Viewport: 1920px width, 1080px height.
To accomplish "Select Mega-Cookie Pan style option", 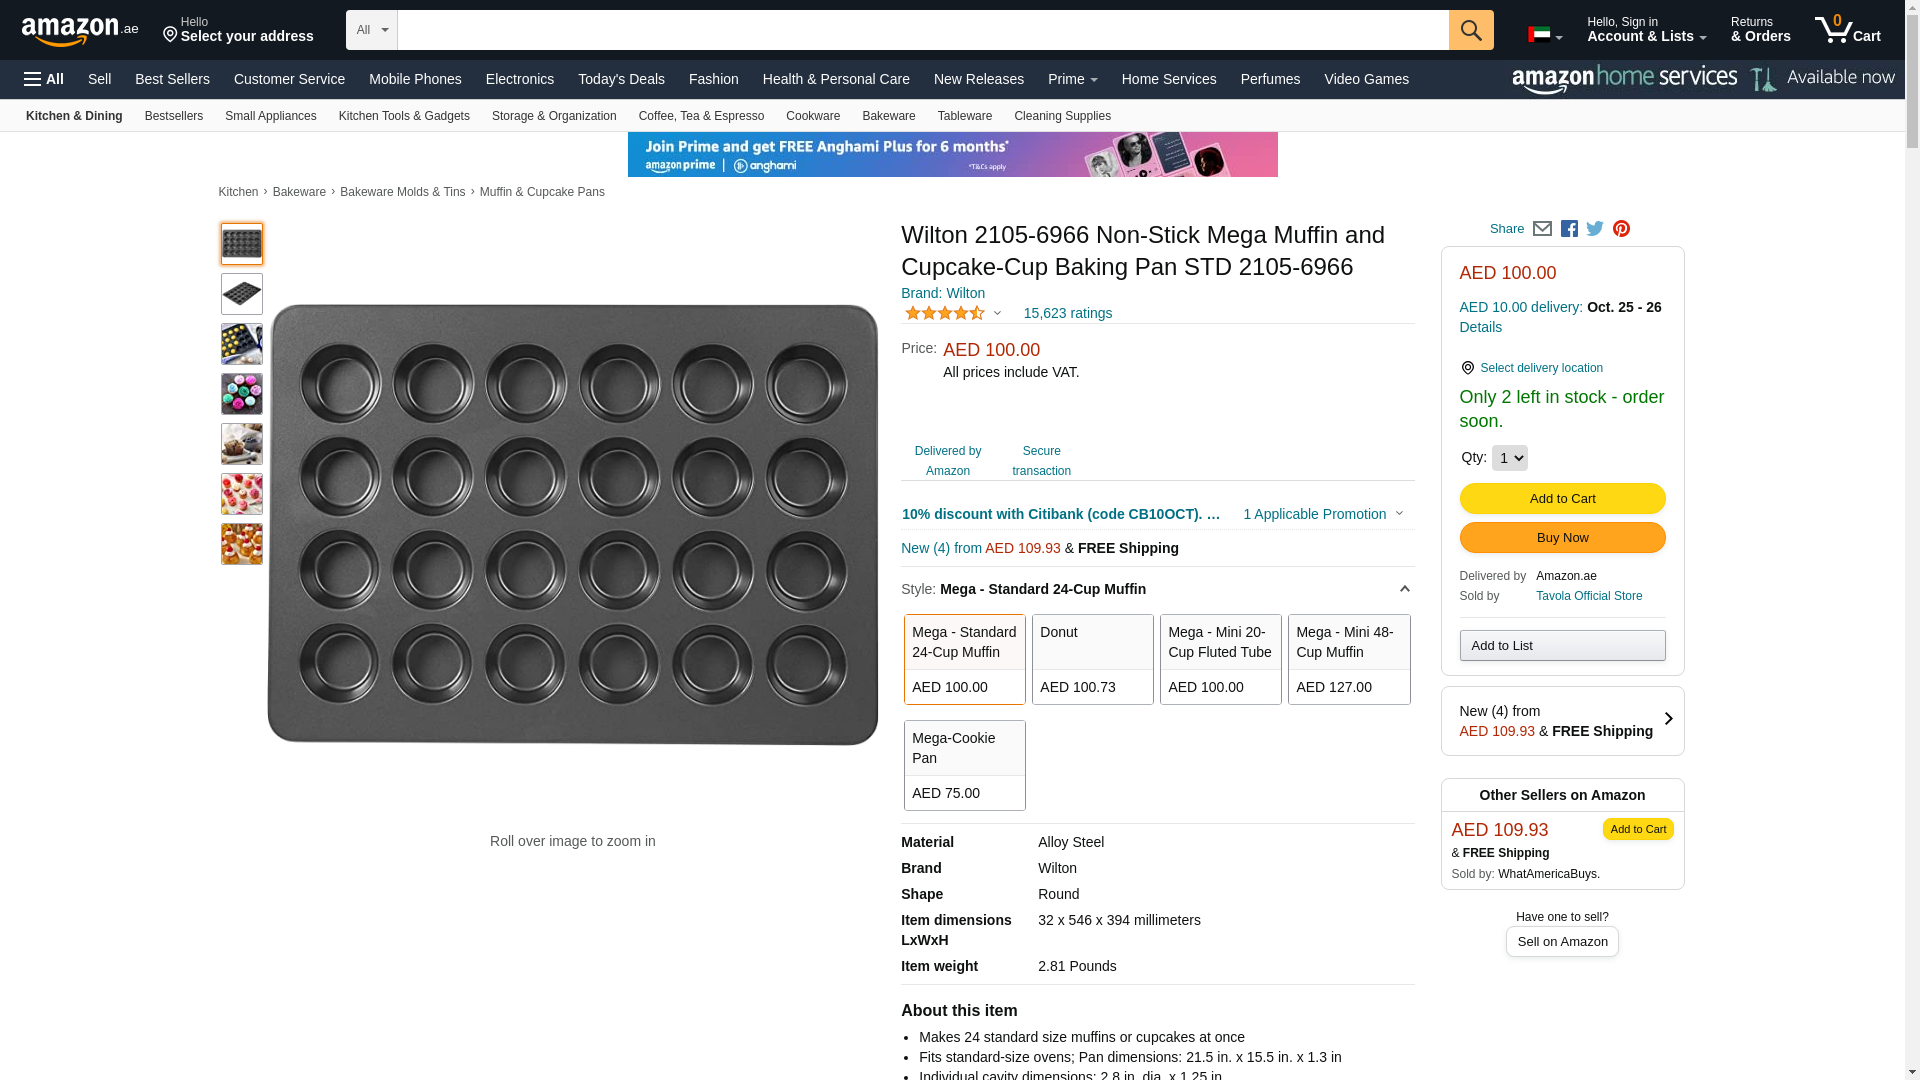I will point(964,765).
